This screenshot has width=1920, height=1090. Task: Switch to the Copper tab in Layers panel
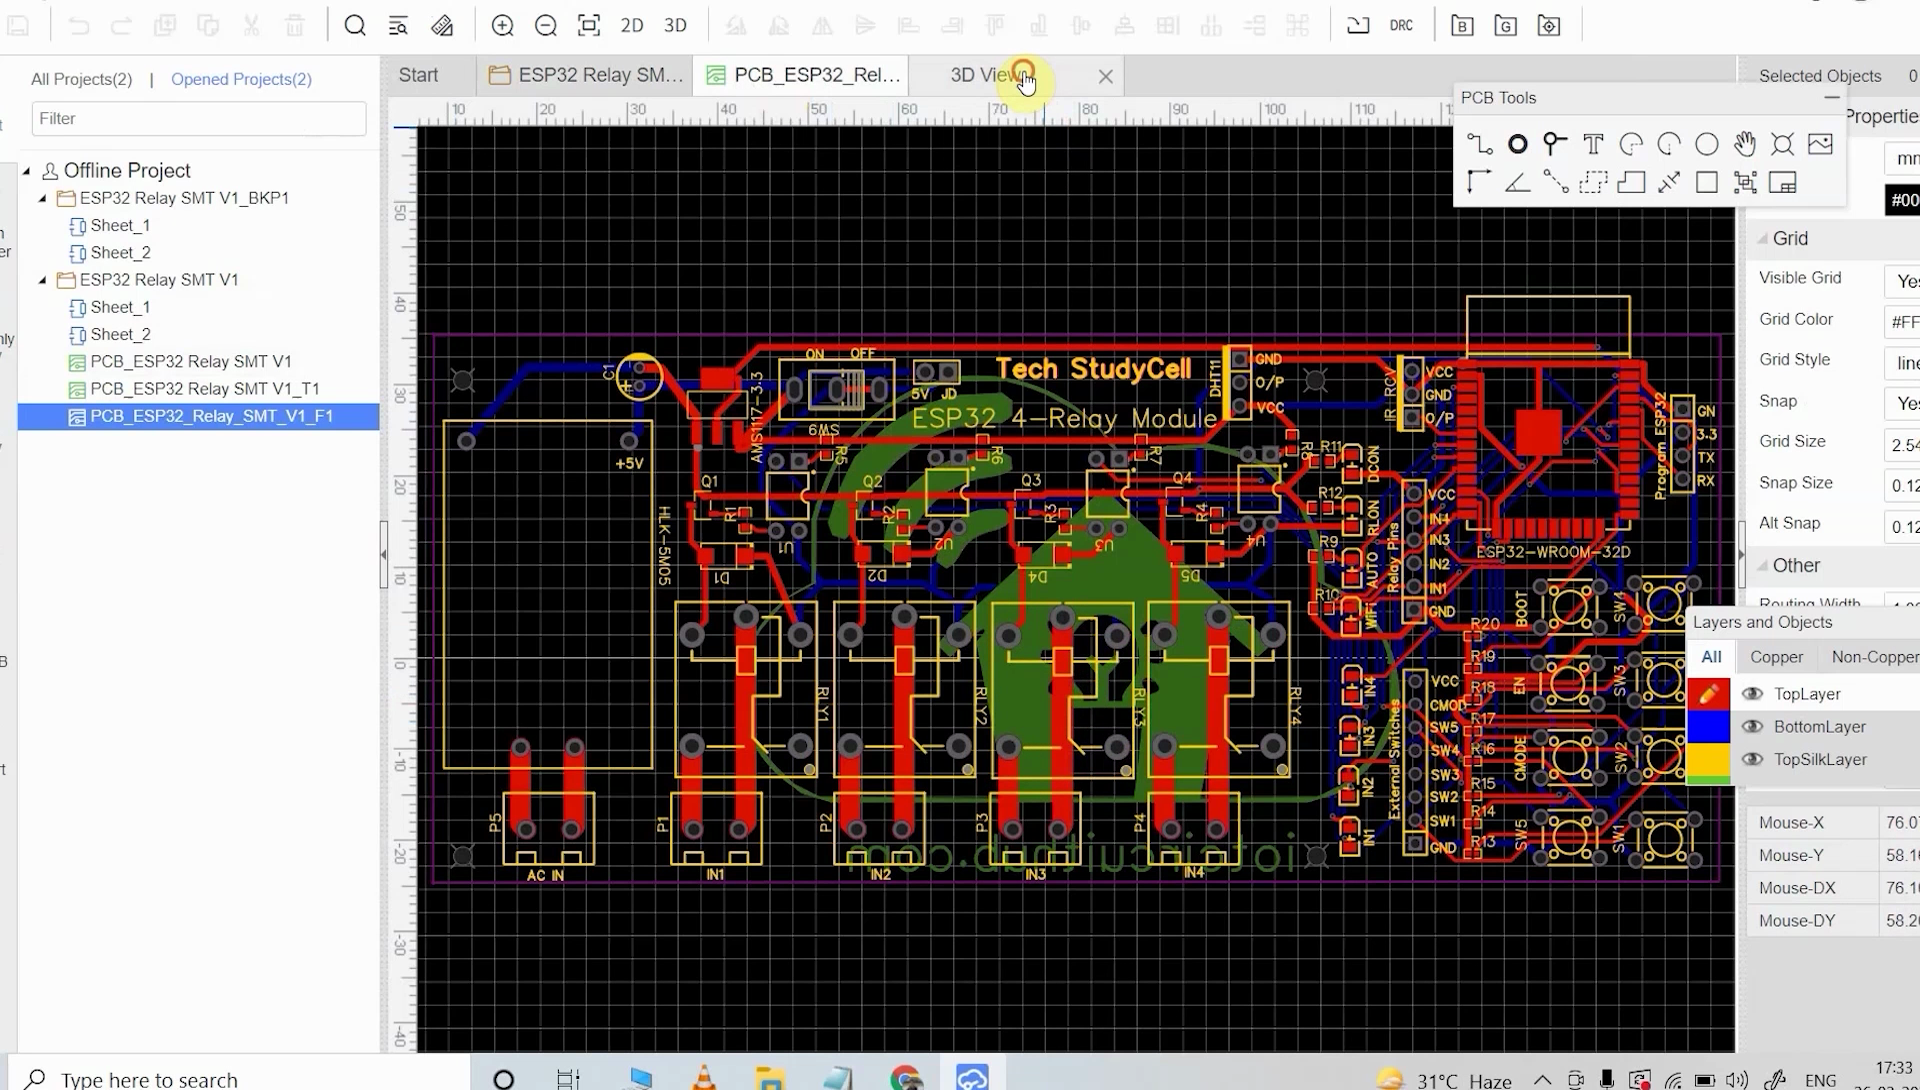(x=1776, y=657)
